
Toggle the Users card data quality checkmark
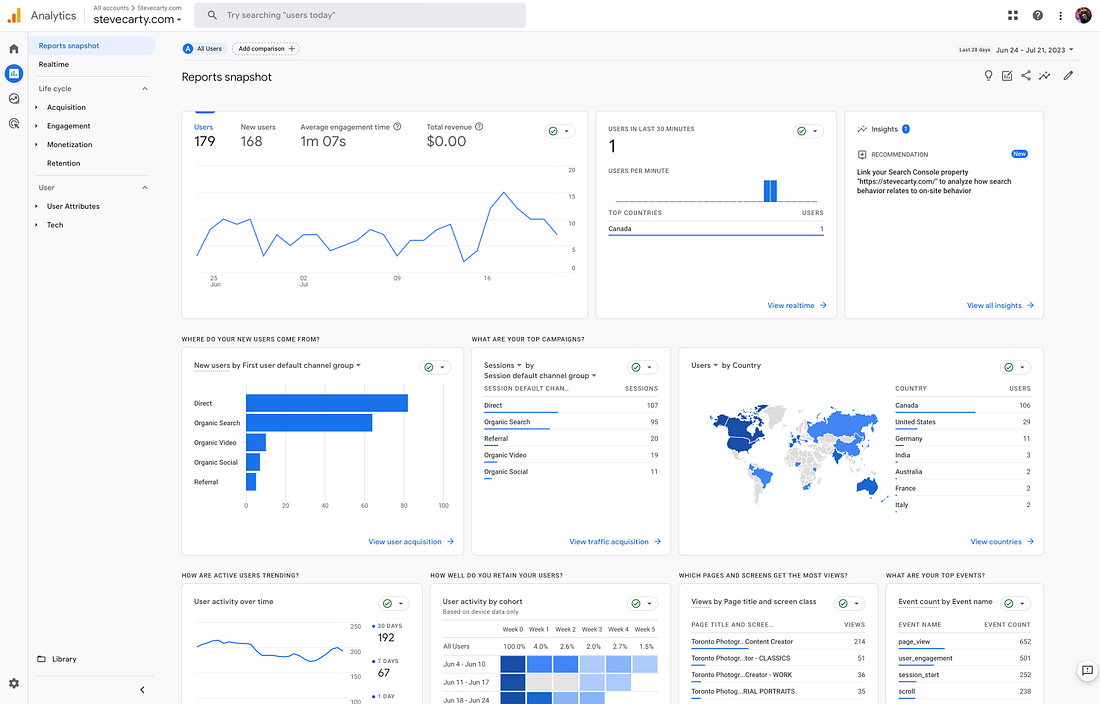point(560,131)
